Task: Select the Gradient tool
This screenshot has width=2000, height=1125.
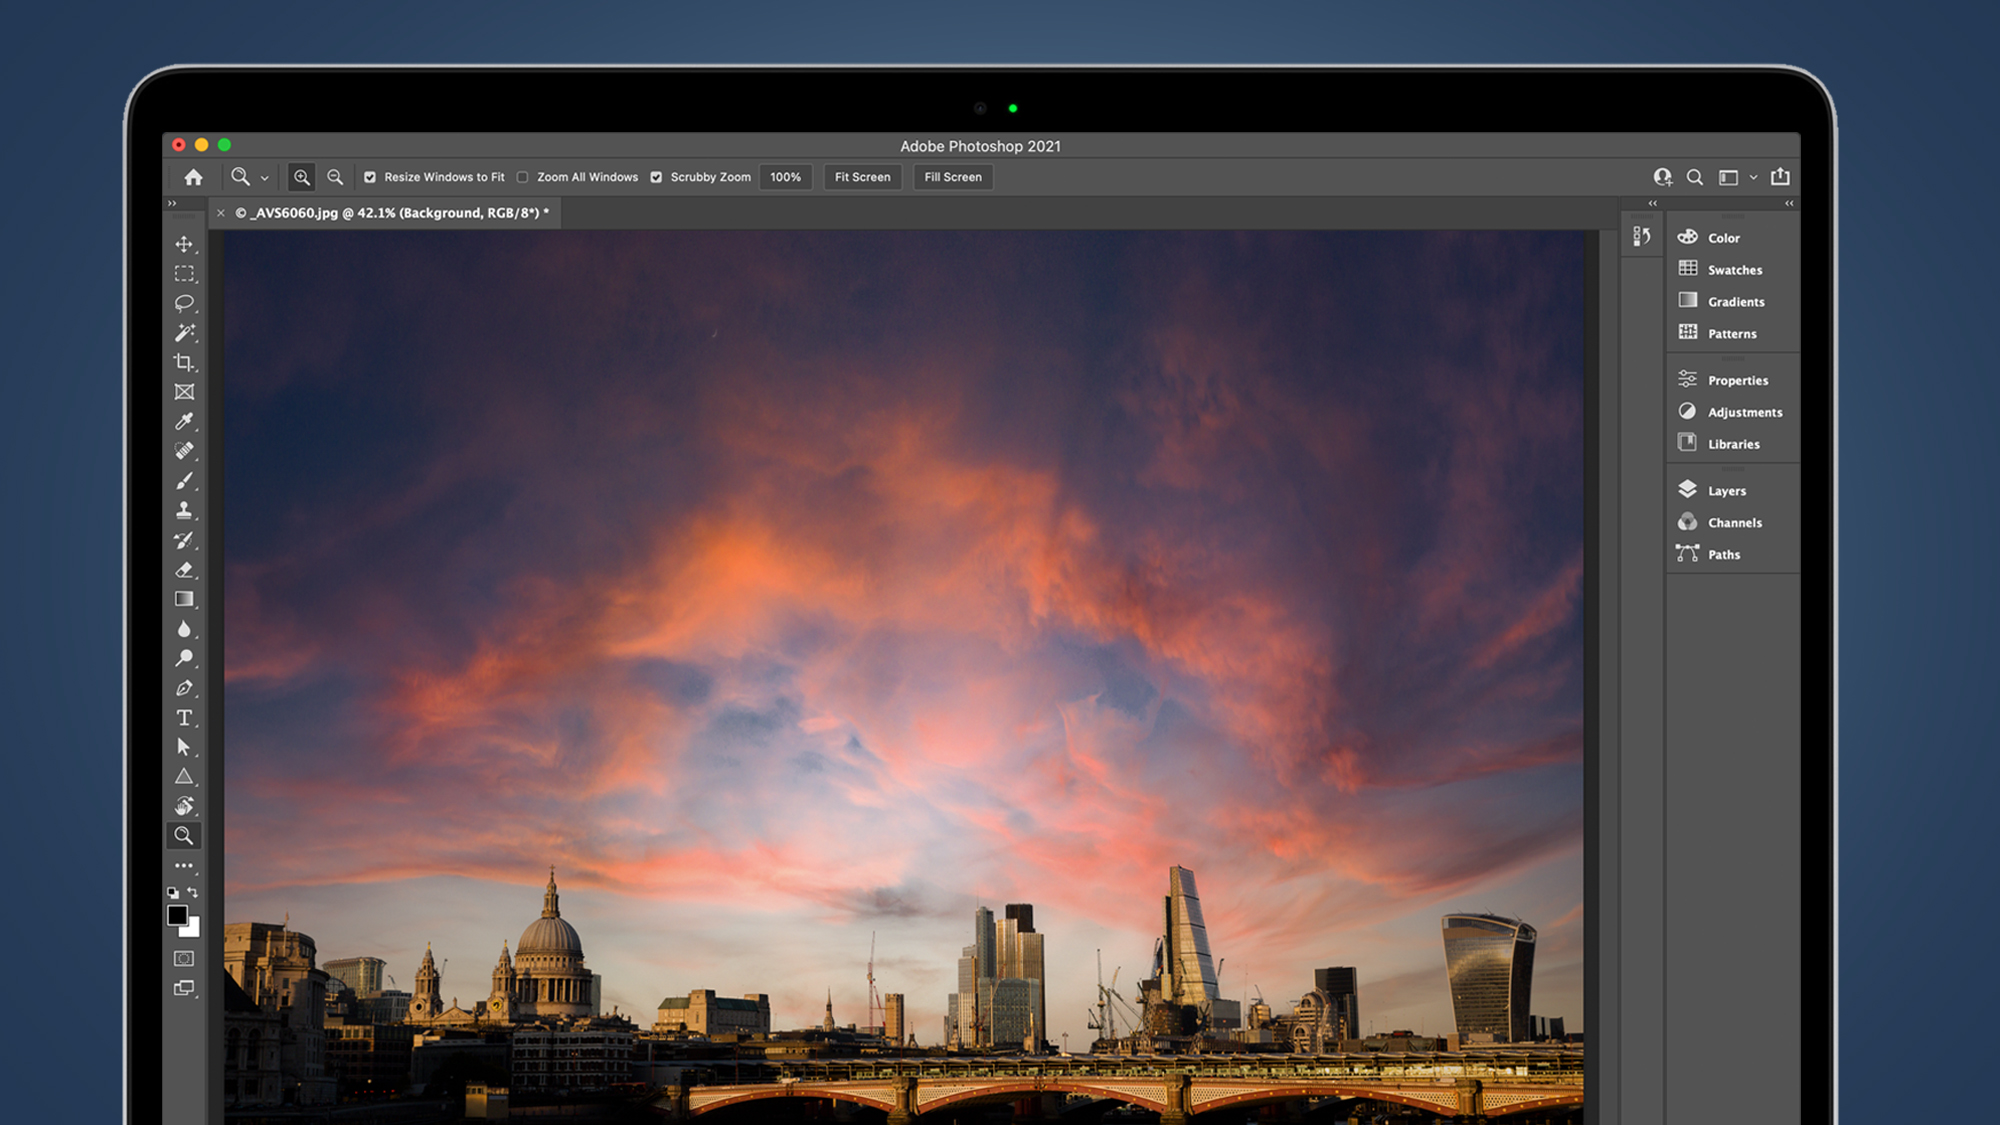Action: pyautogui.click(x=184, y=599)
